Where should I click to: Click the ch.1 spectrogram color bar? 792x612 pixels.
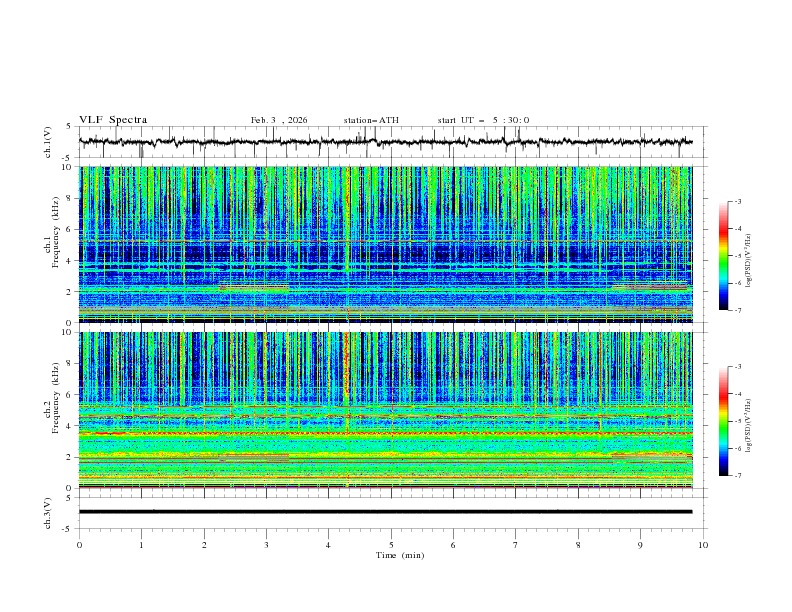coord(723,256)
